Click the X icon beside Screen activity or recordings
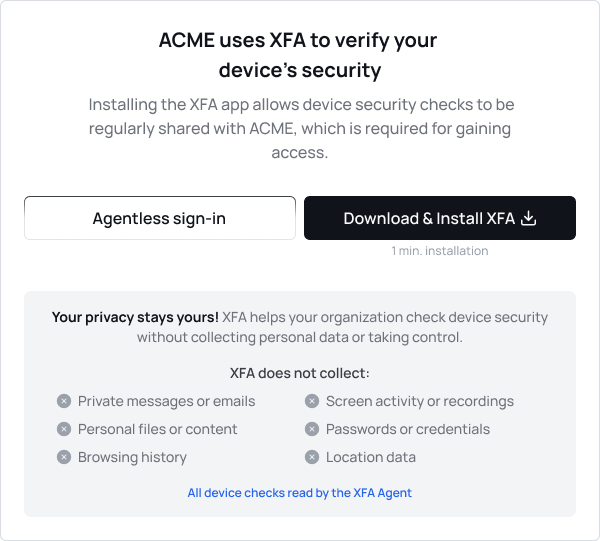This screenshot has height=541, width=600. pyautogui.click(x=312, y=401)
